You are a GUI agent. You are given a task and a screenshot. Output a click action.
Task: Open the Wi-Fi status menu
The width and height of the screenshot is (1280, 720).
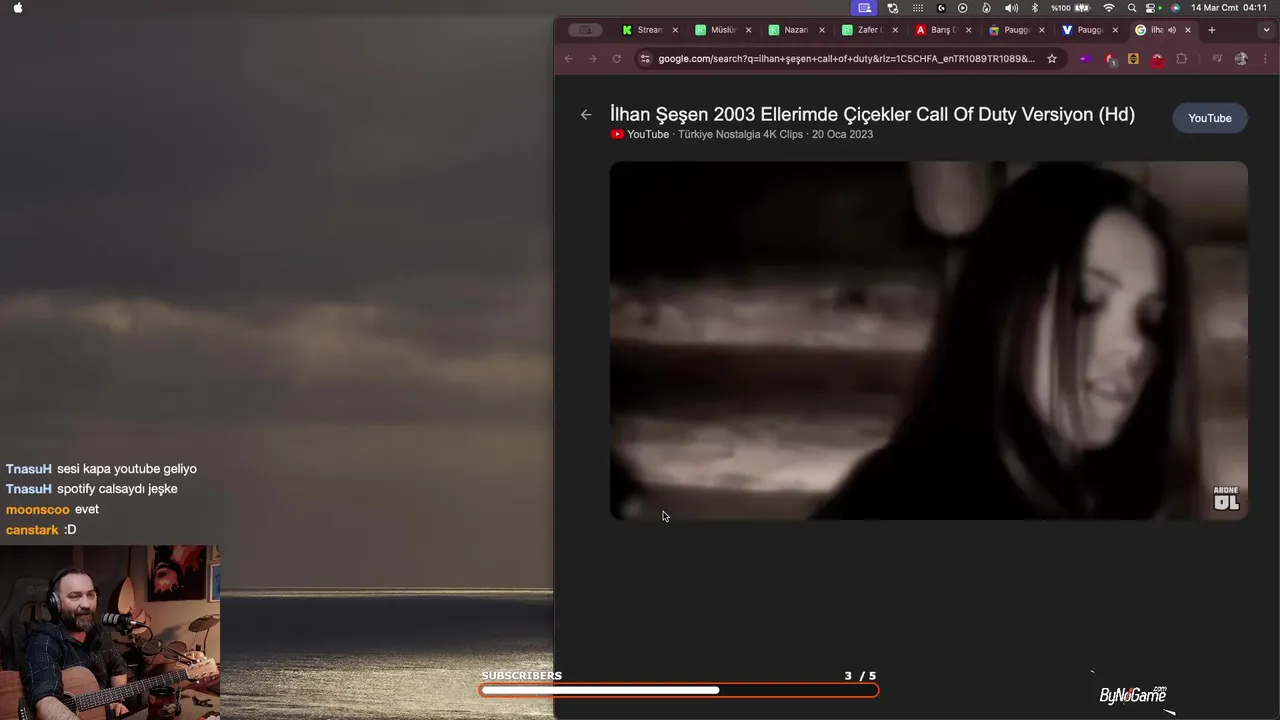(x=1109, y=8)
